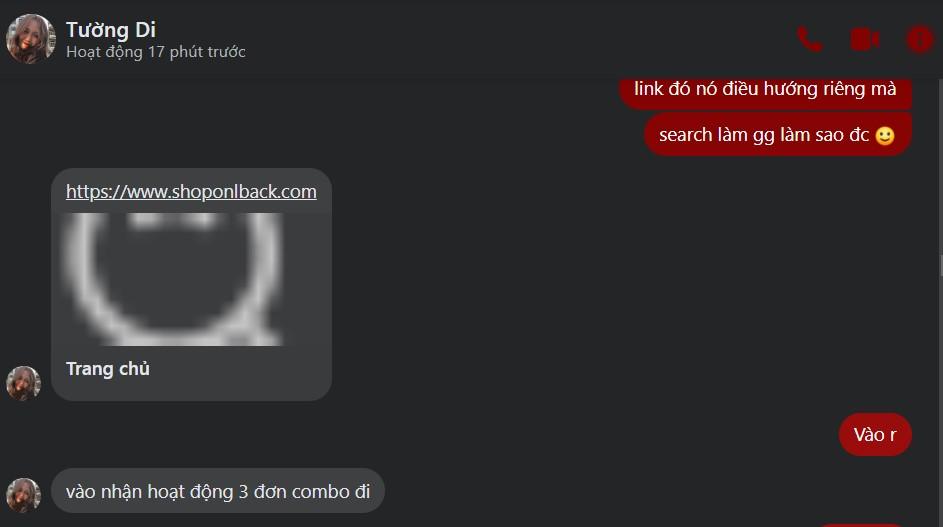Click the chat scrollbar thumb

(941, 265)
